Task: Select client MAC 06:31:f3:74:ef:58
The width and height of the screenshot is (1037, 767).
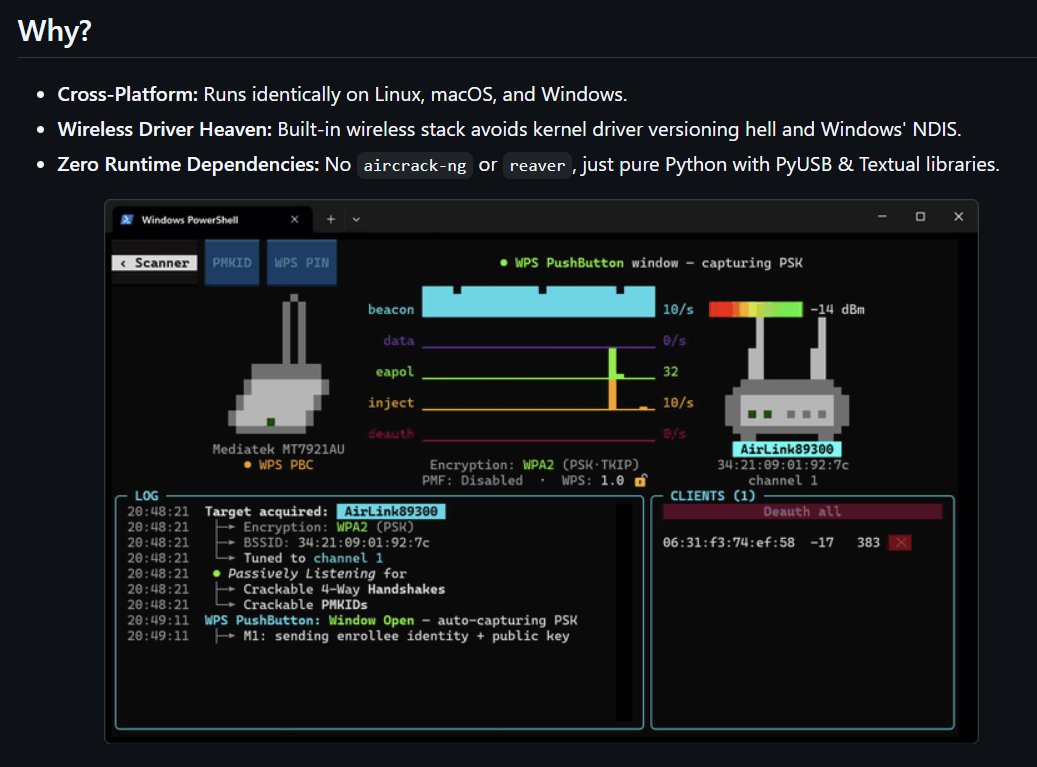Action: click(728, 543)
